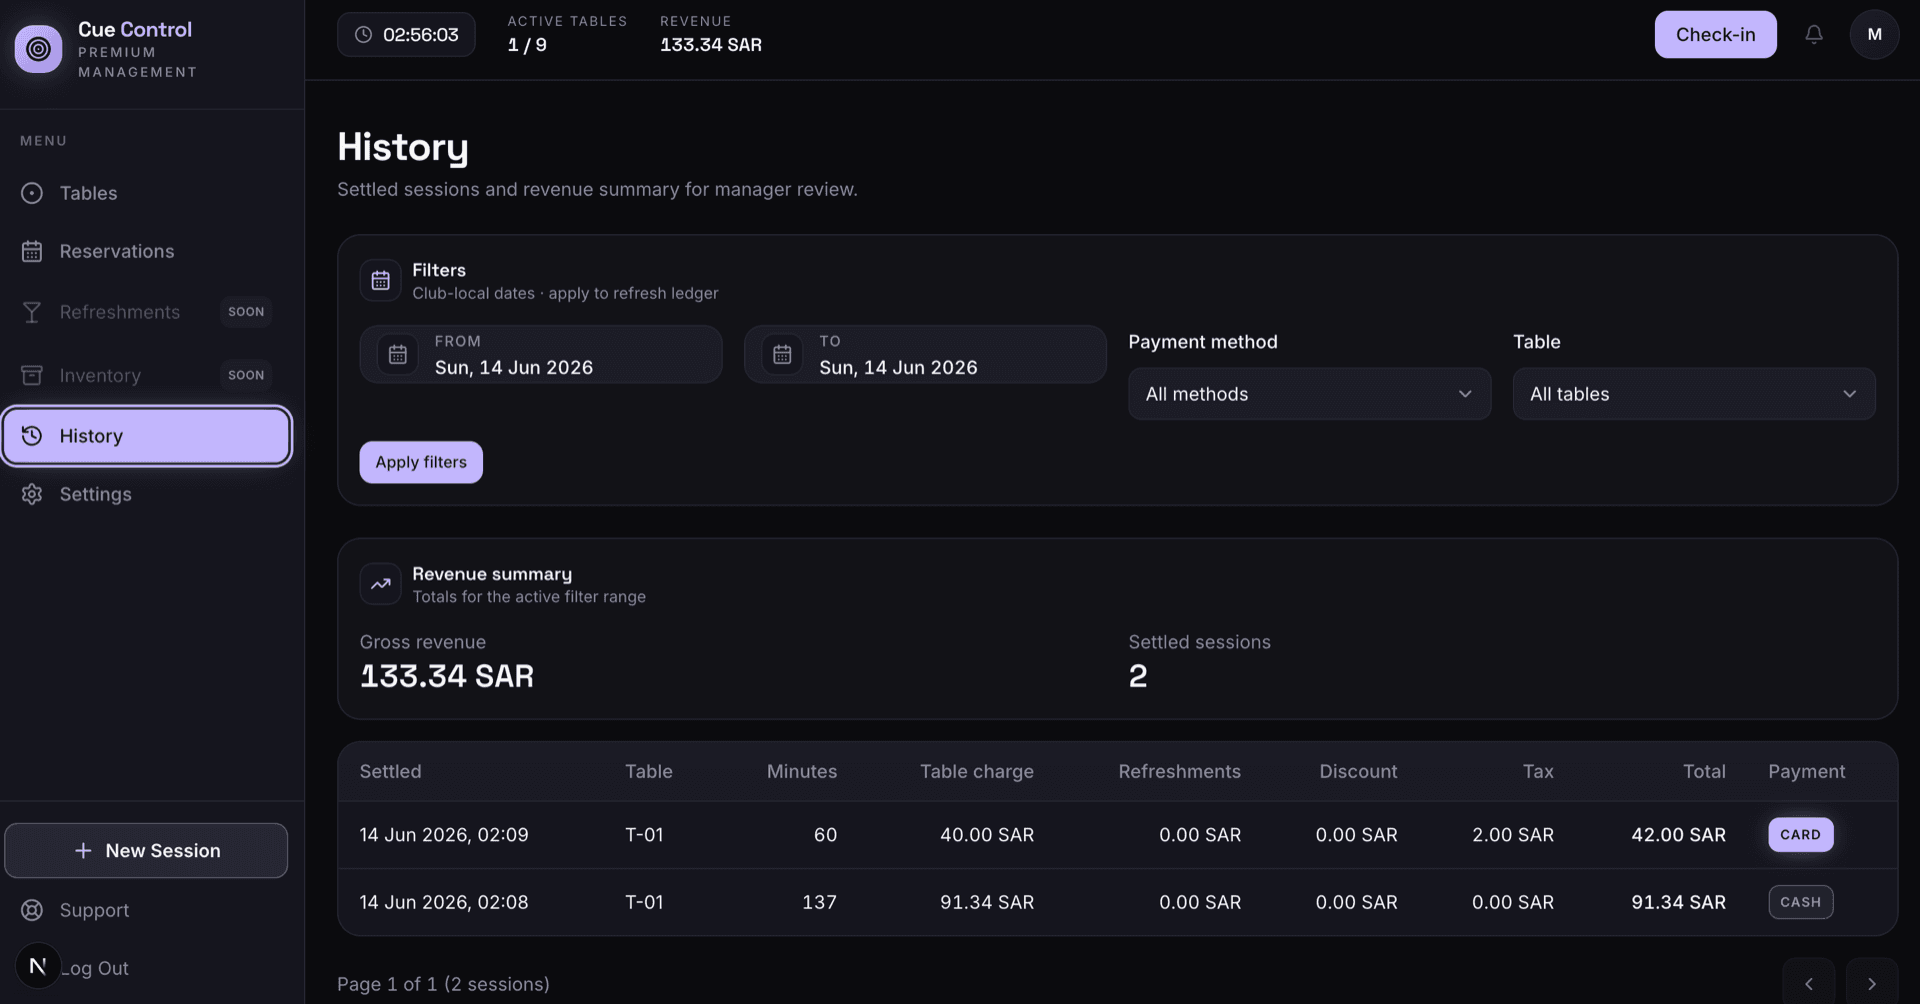Image resolution: width=1920 pixels, height=1004 pixels.
Task: Click the 137 minutes cell
Action: pyautogui.click(x=819, y=902)
